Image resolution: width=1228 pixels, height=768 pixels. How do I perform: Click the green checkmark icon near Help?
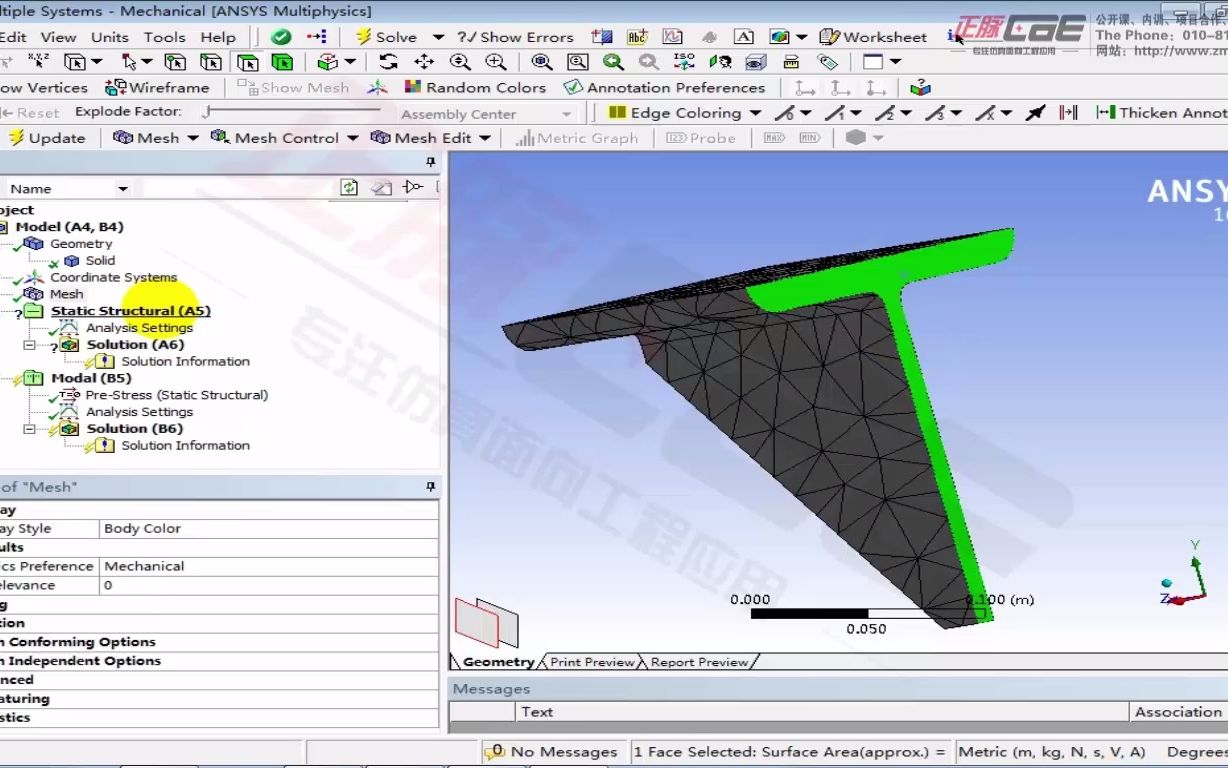click(x=281, y=37)
